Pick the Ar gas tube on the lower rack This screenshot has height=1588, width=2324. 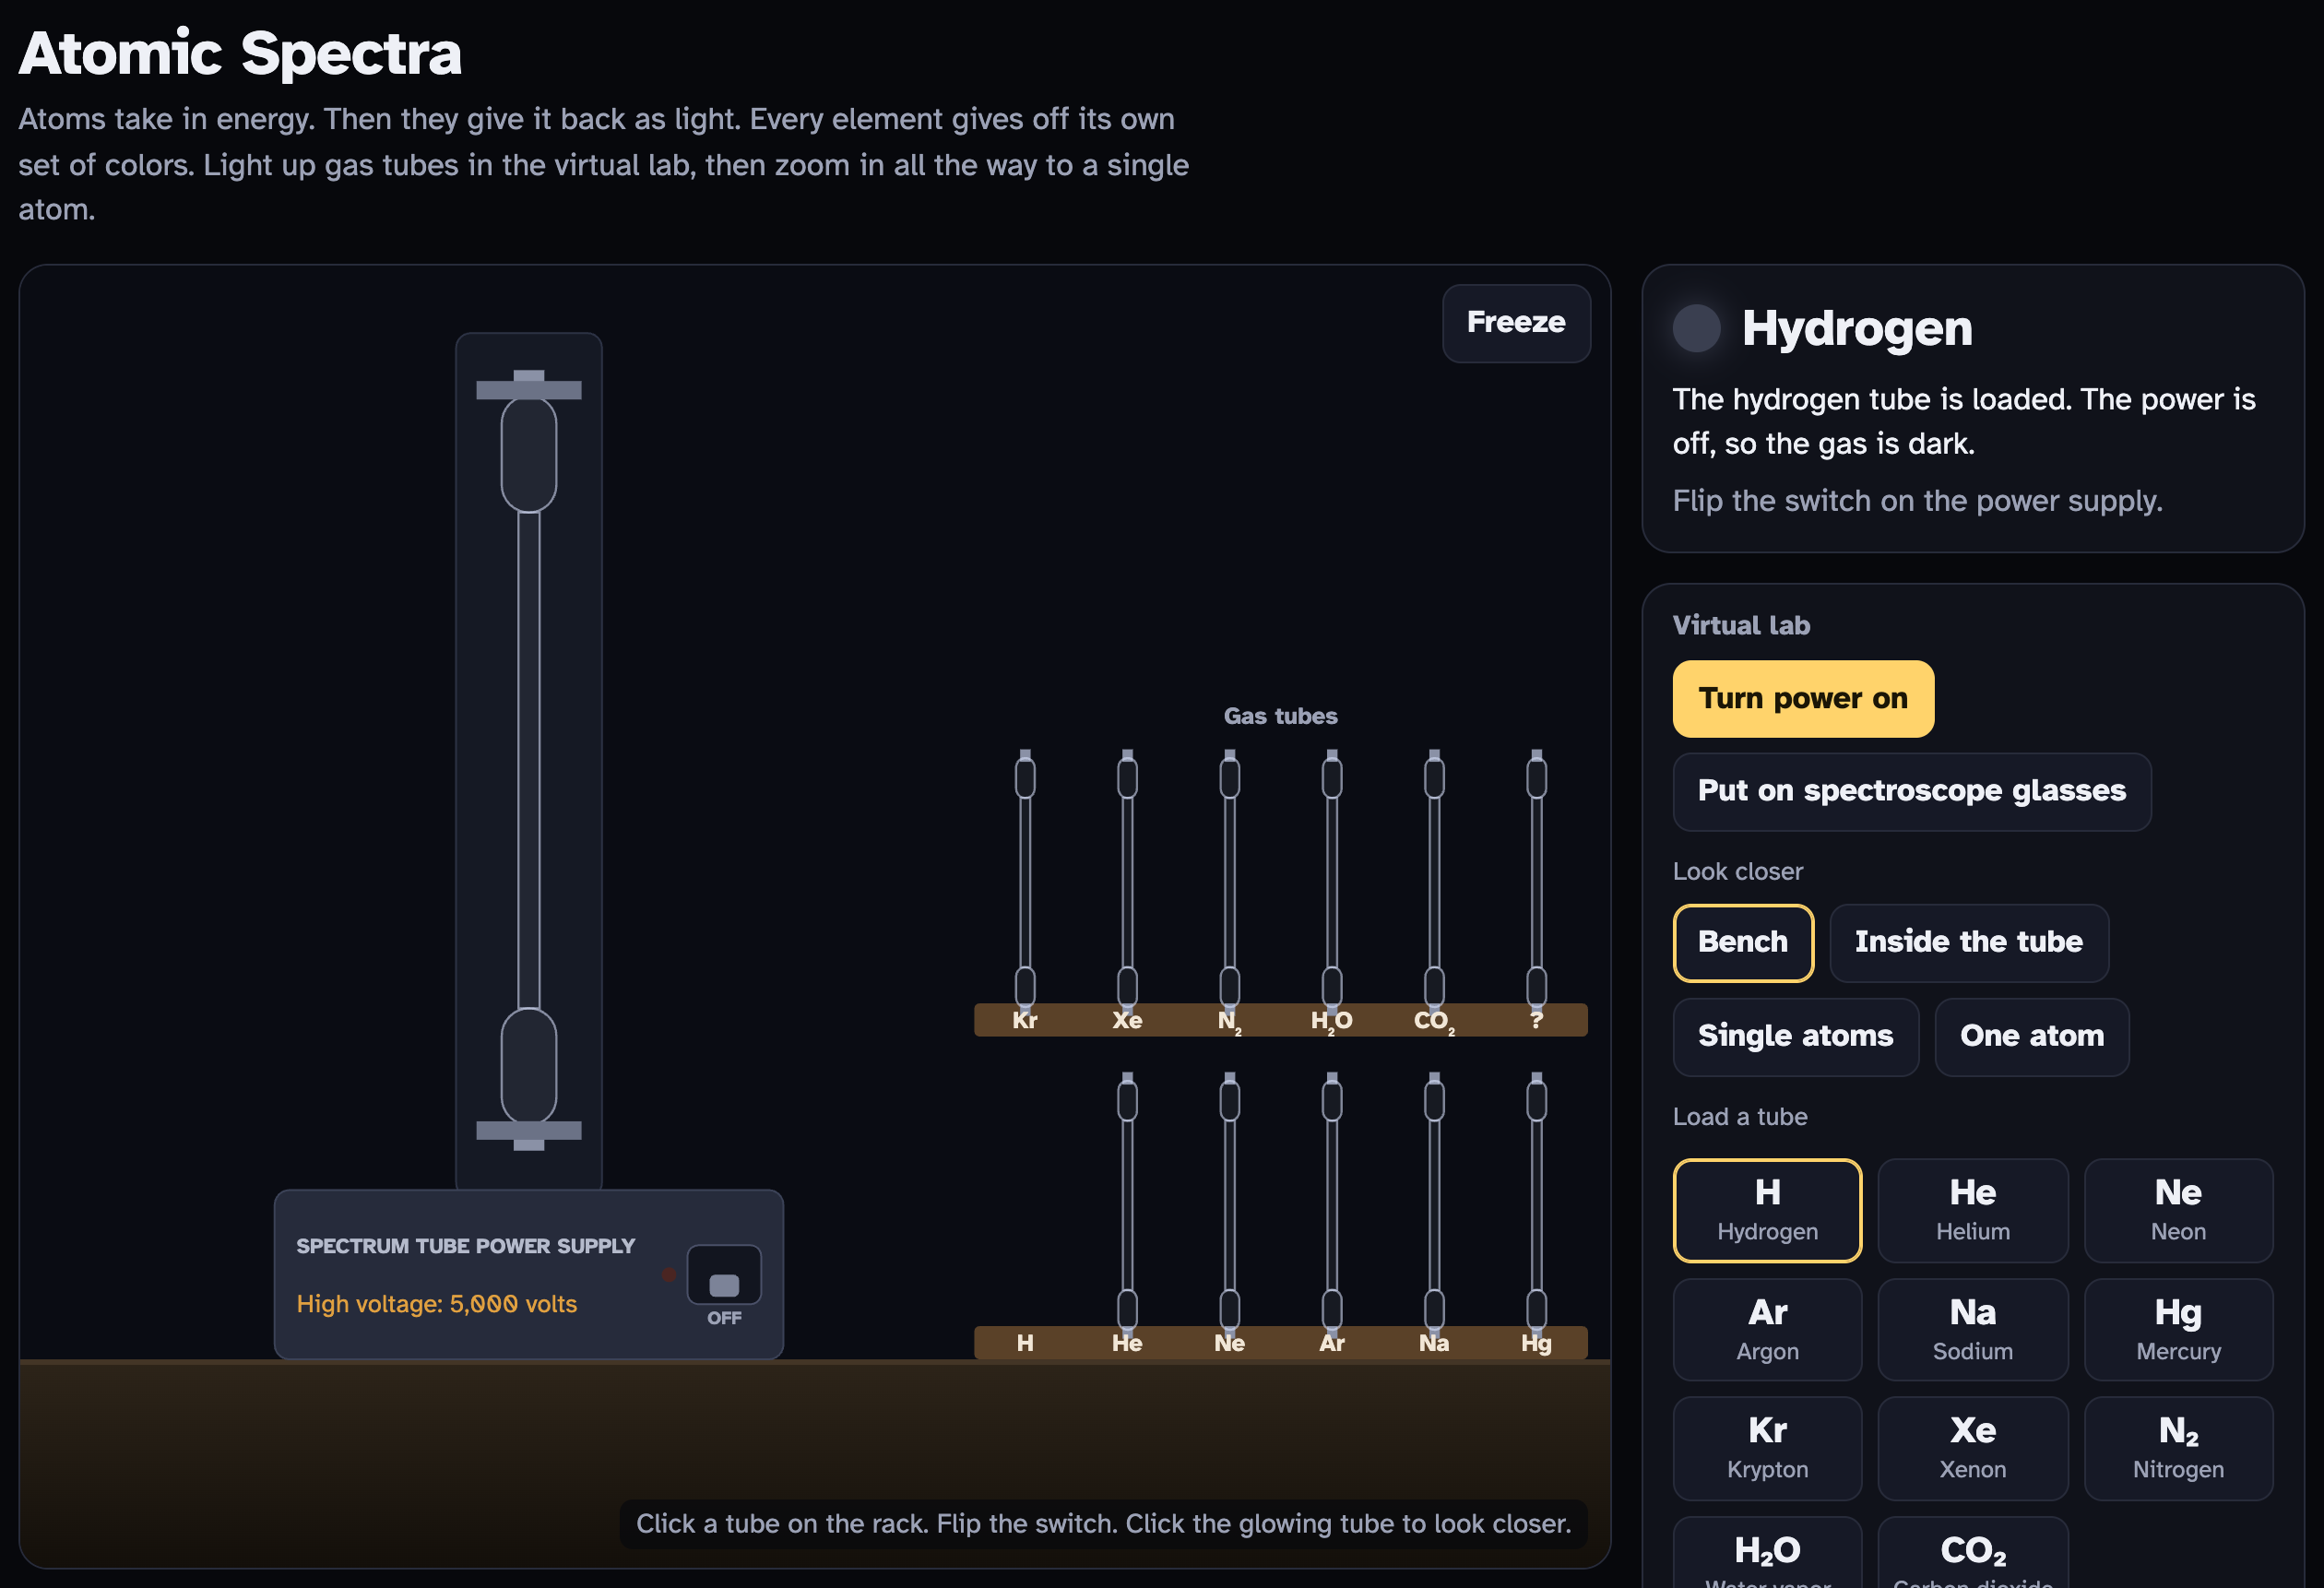[1332, 1203]
